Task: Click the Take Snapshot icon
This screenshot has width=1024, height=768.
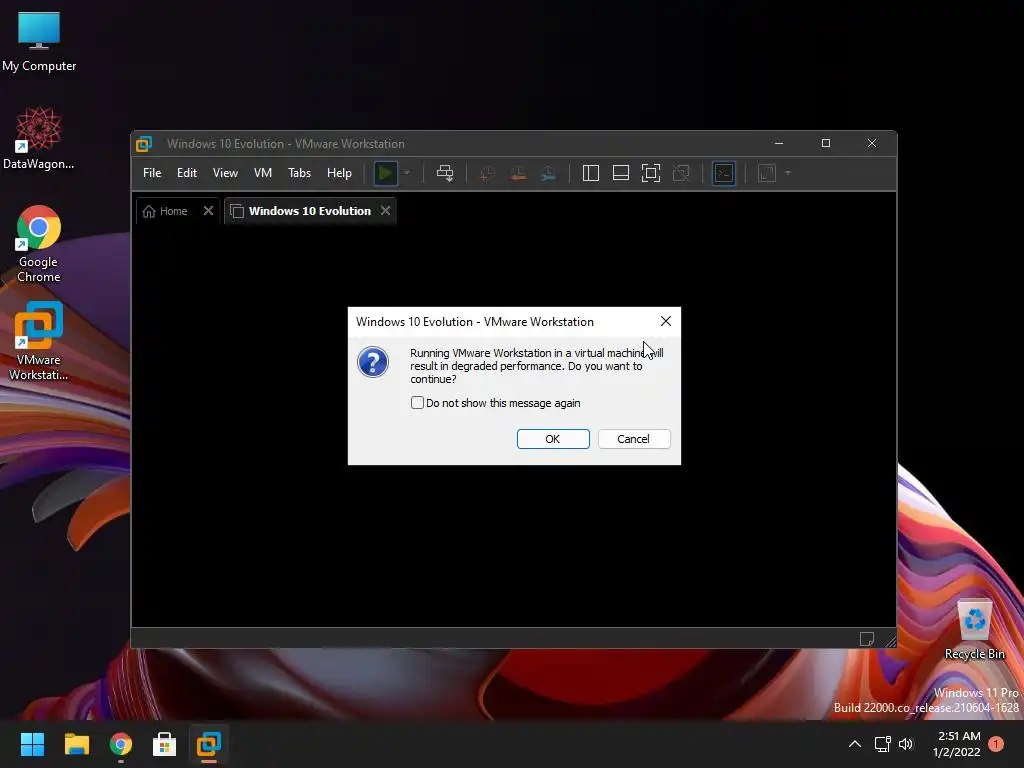Action: pos(487,173)
